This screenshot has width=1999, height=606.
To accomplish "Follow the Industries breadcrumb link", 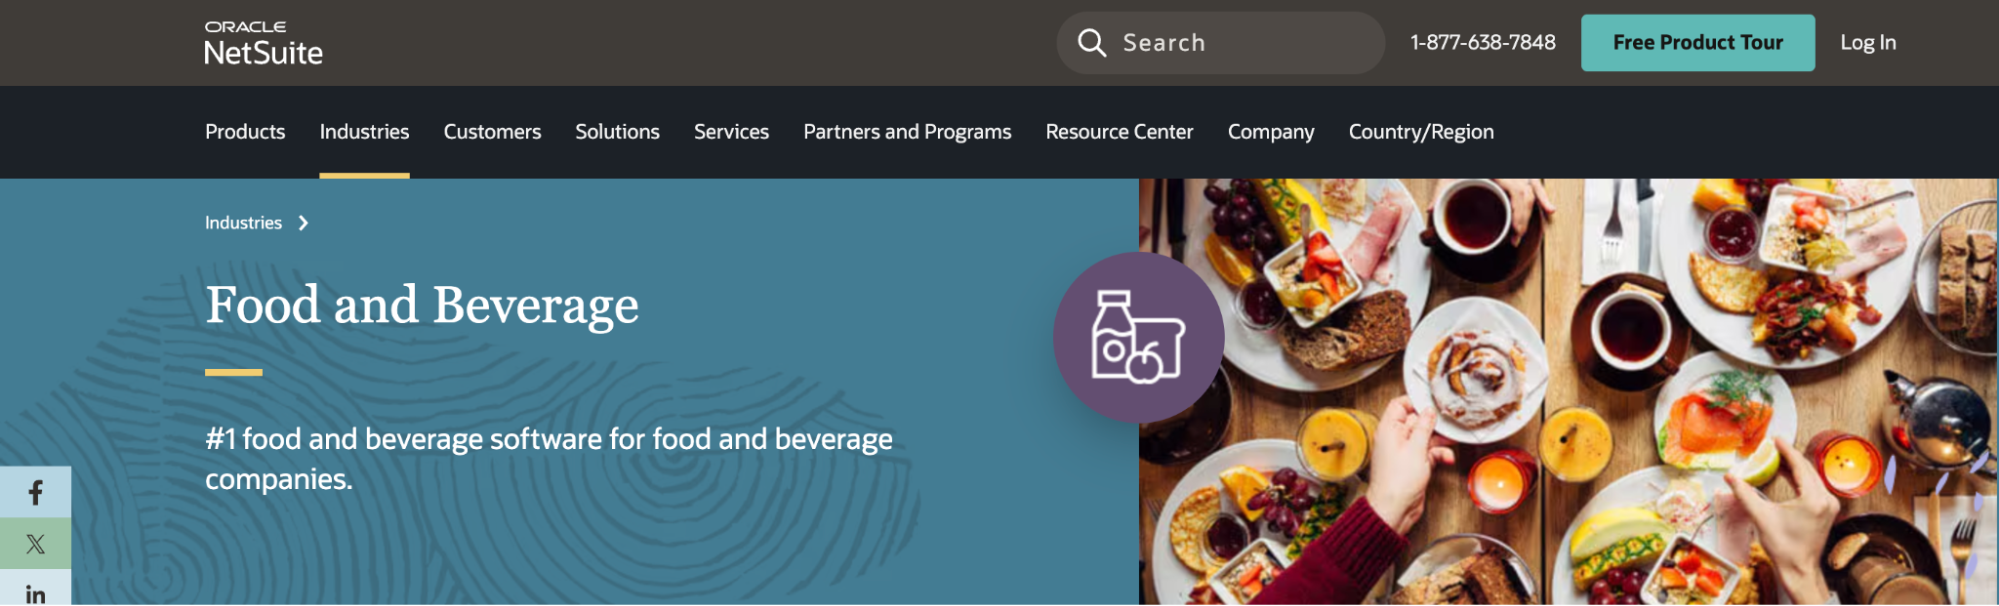I will coord(243,223).
